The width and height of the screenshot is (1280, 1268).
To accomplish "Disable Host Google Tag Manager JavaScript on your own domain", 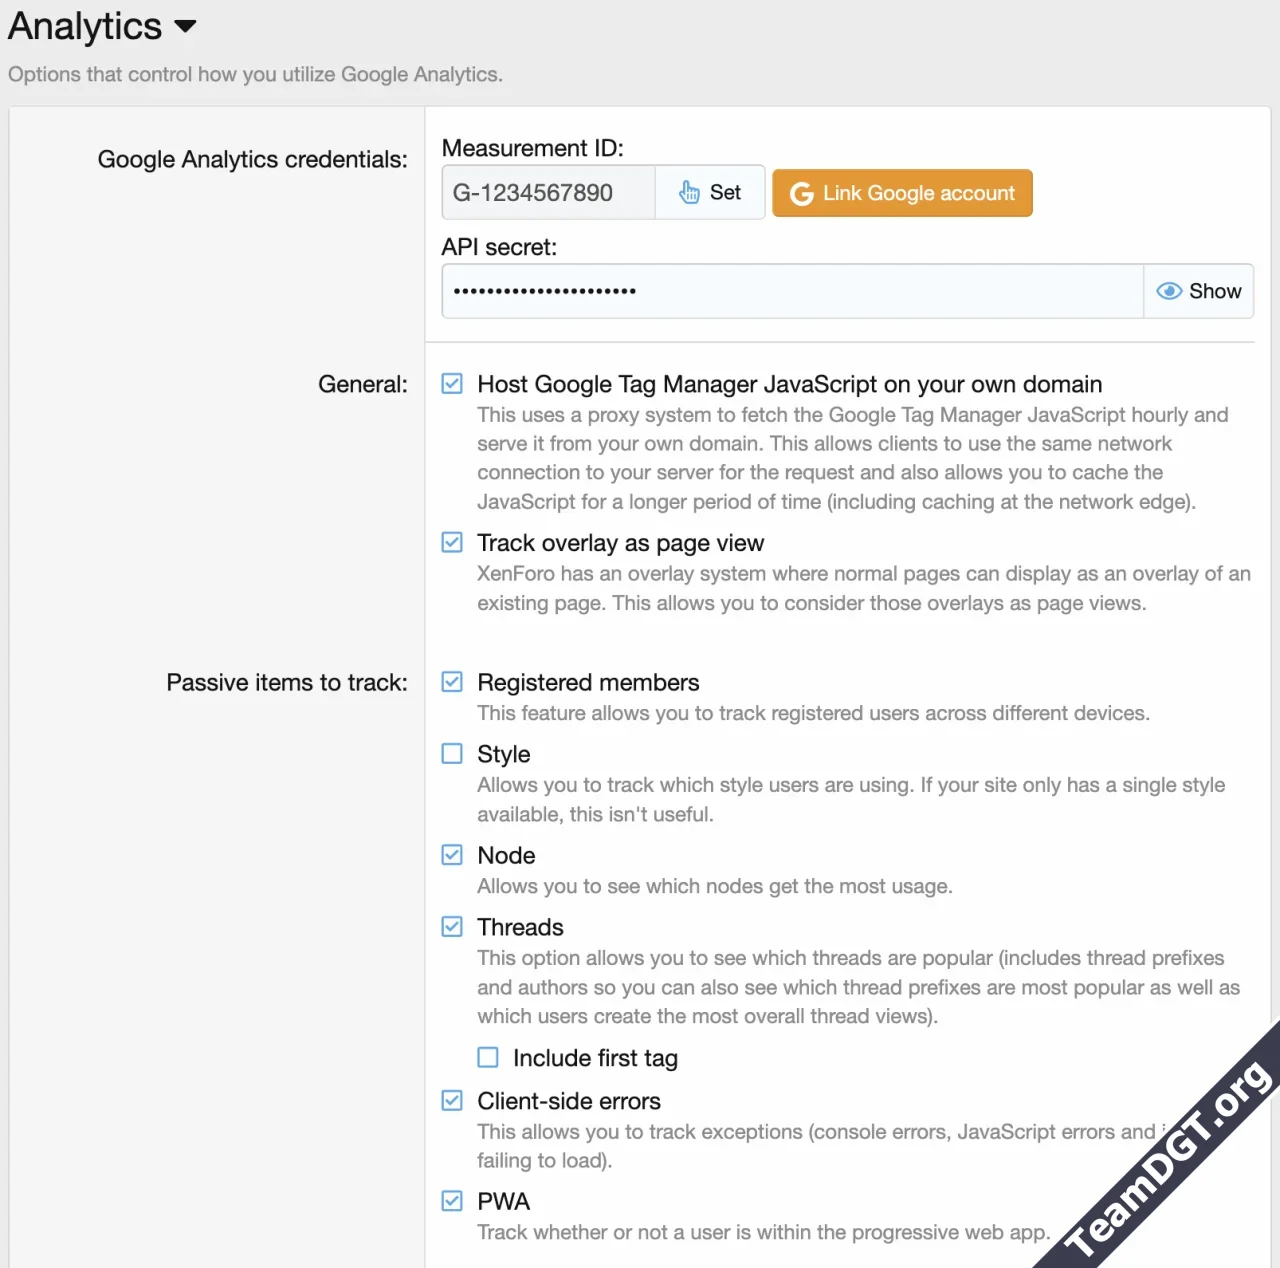I will [452, 383].
